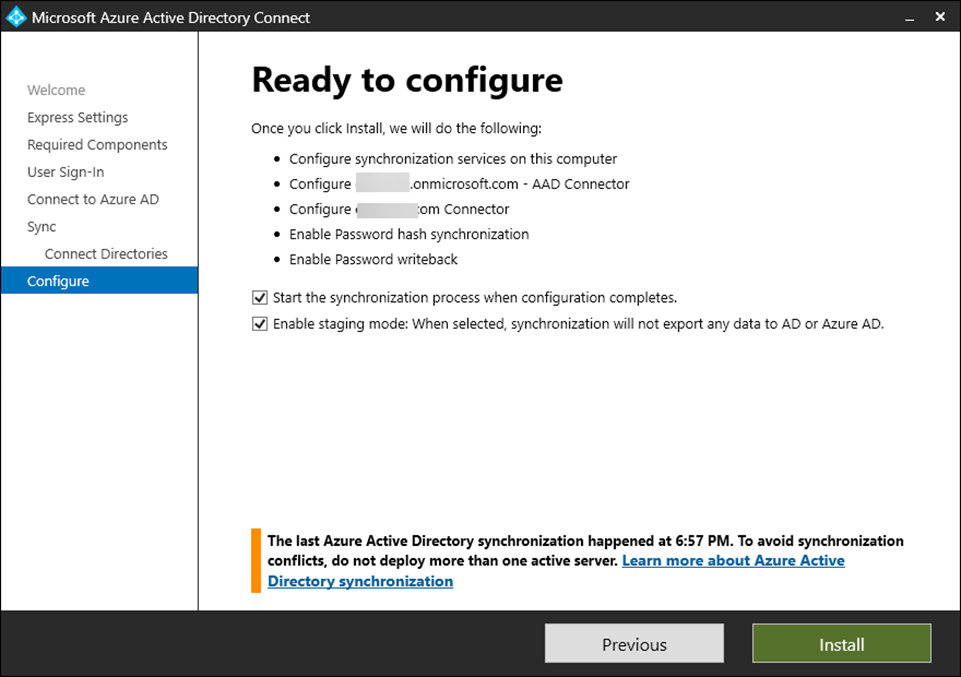Jump to the User Sign-In step
Image resolution: width=961 pixels, height=677 pixels.
click(x=65, y=172)
